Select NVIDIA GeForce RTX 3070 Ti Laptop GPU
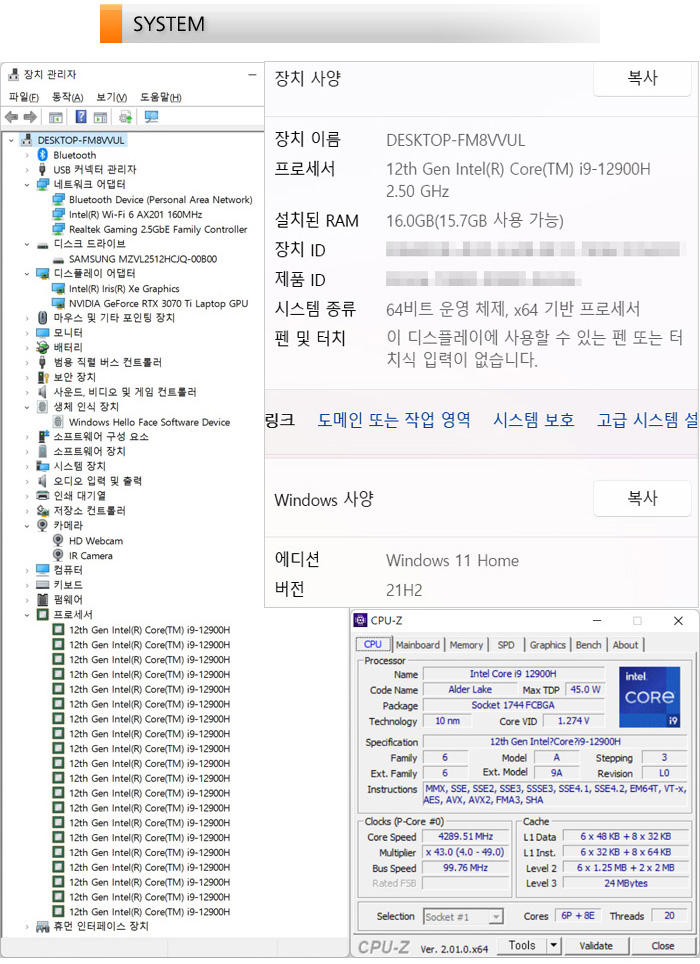 tap(159, 303)
